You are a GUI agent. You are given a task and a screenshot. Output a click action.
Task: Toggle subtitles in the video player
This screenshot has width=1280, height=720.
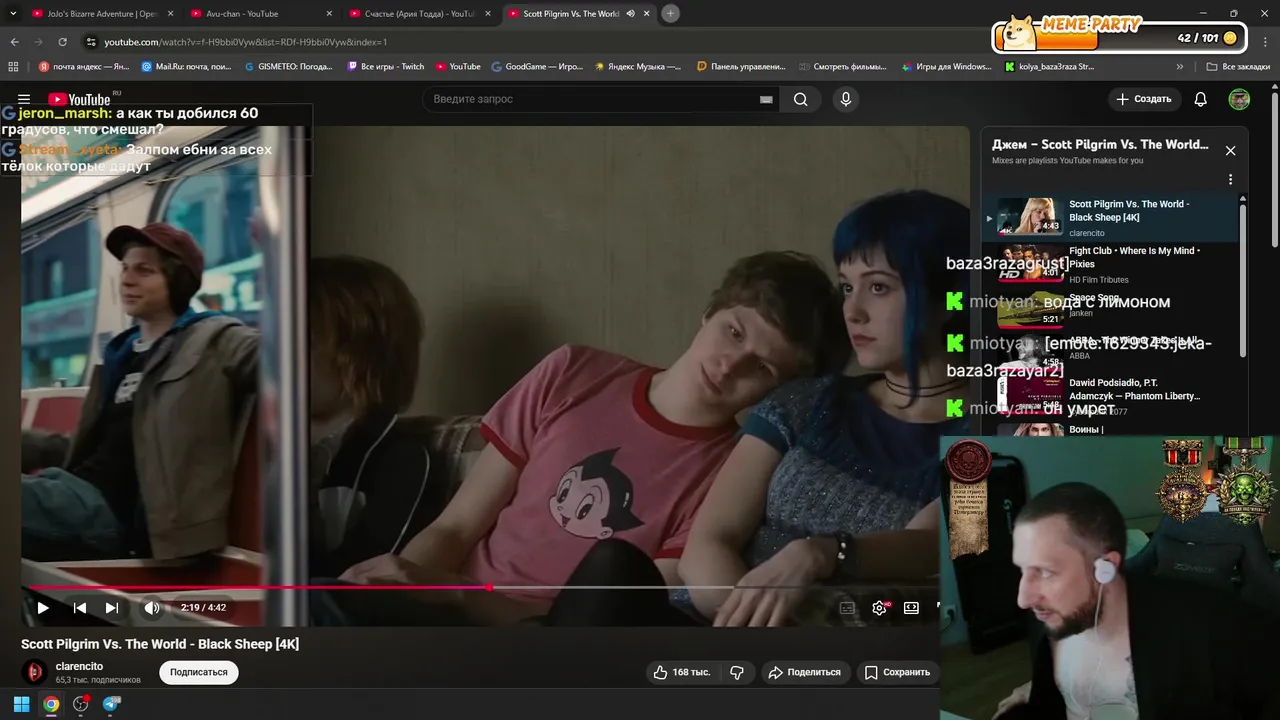(x=847, y=607)
